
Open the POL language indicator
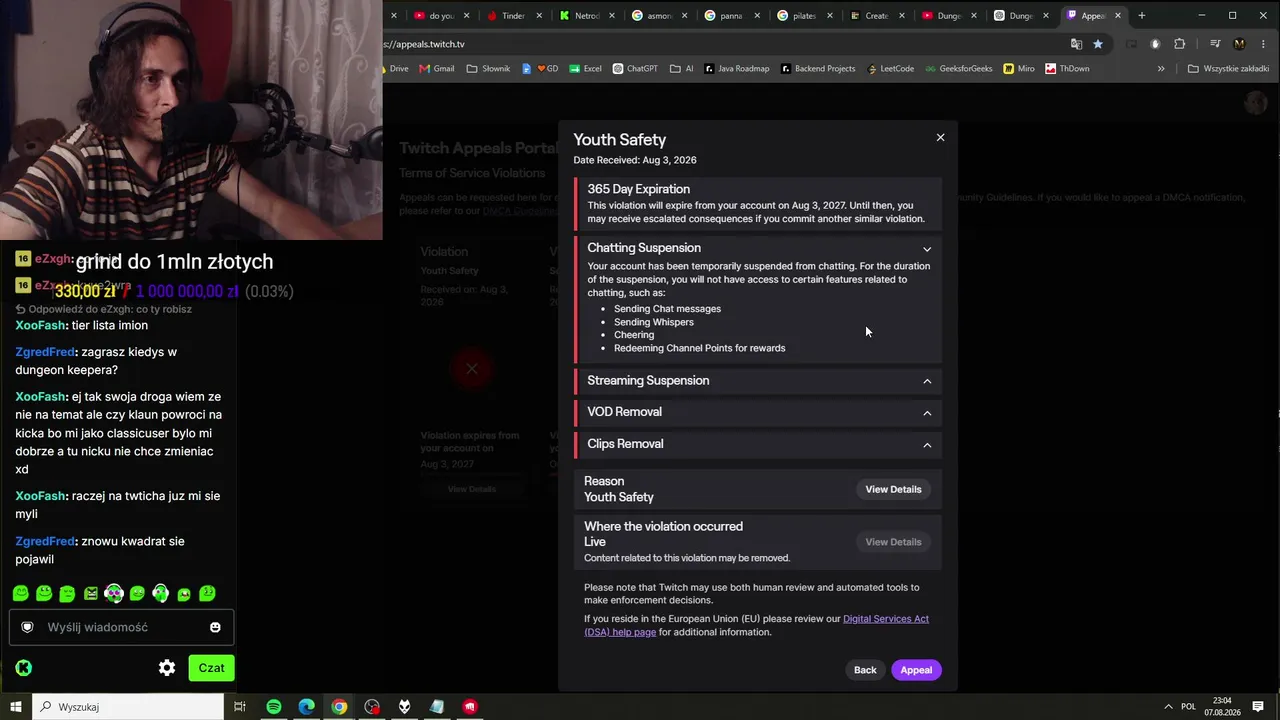pos(1188,707)
